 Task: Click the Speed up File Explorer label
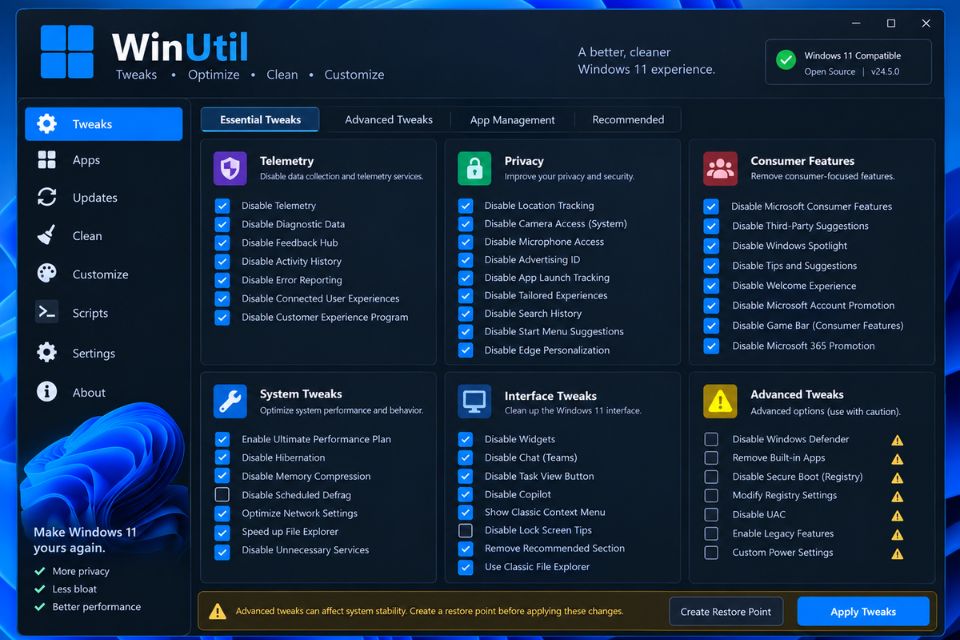290,532
